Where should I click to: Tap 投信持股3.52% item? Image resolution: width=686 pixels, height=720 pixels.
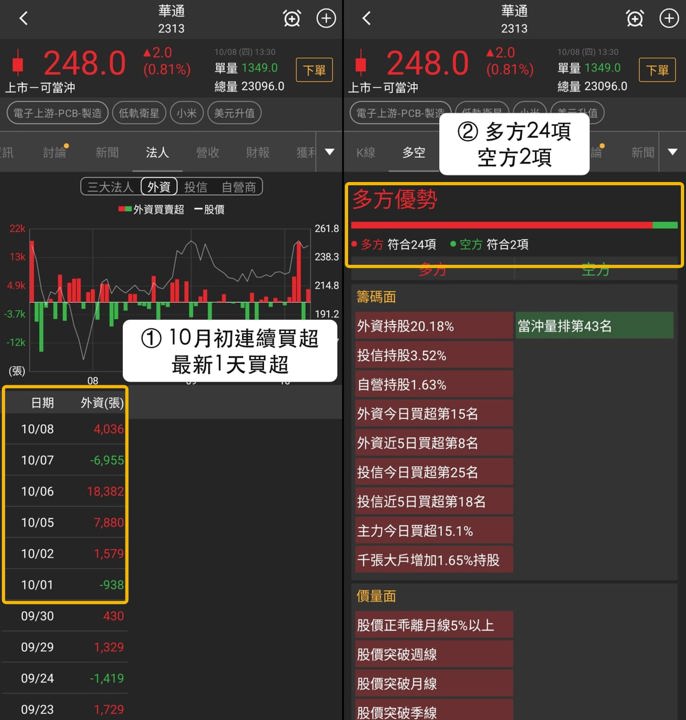pyautogui.click(x=433, y=355)
